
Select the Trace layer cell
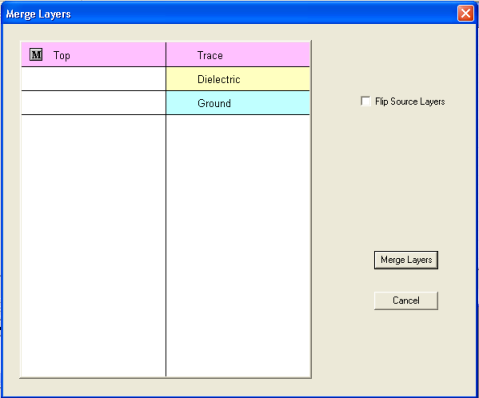(x=238, y=55)
